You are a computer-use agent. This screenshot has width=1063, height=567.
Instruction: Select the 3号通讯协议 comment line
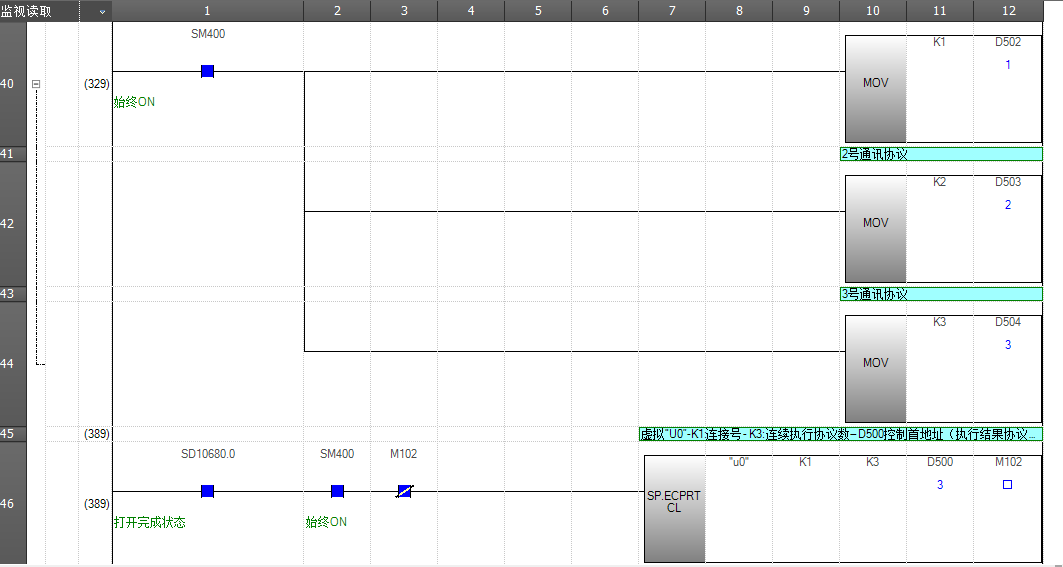(x=940, y=294)
